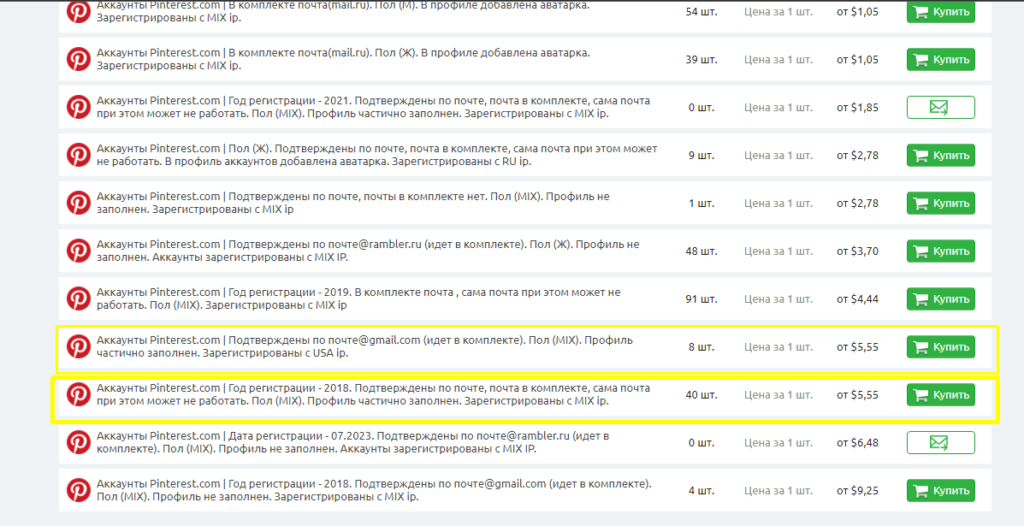Buy mail.ru Пол (М) accounts at $1,05
Screen dimensions: 1024x526
940,12
